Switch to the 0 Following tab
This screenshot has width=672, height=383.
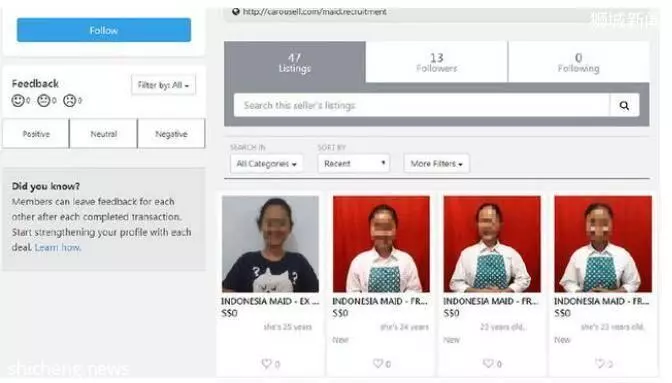(579, 62)
